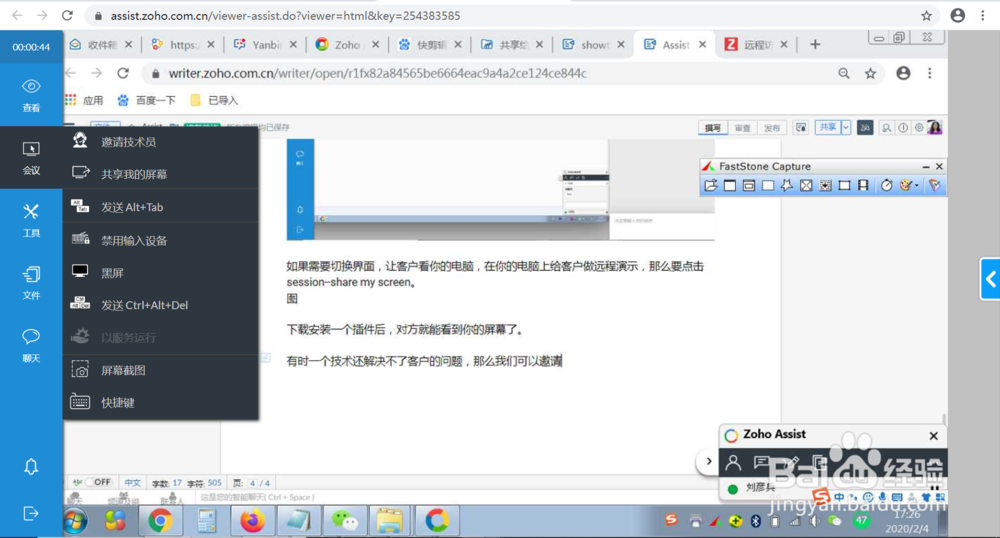Choose 禁用输入设备 menu entry

click(161, 240)
